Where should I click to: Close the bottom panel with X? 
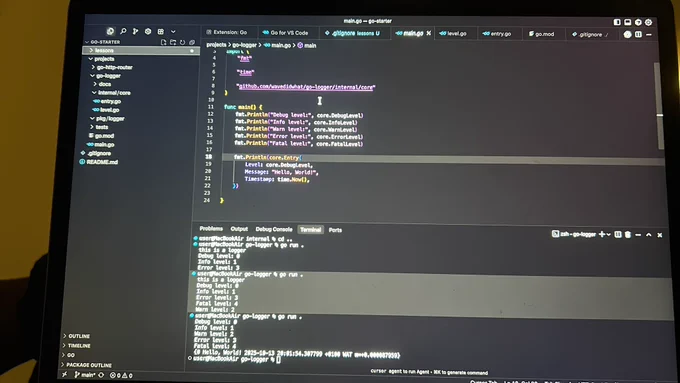coord(660,235)
